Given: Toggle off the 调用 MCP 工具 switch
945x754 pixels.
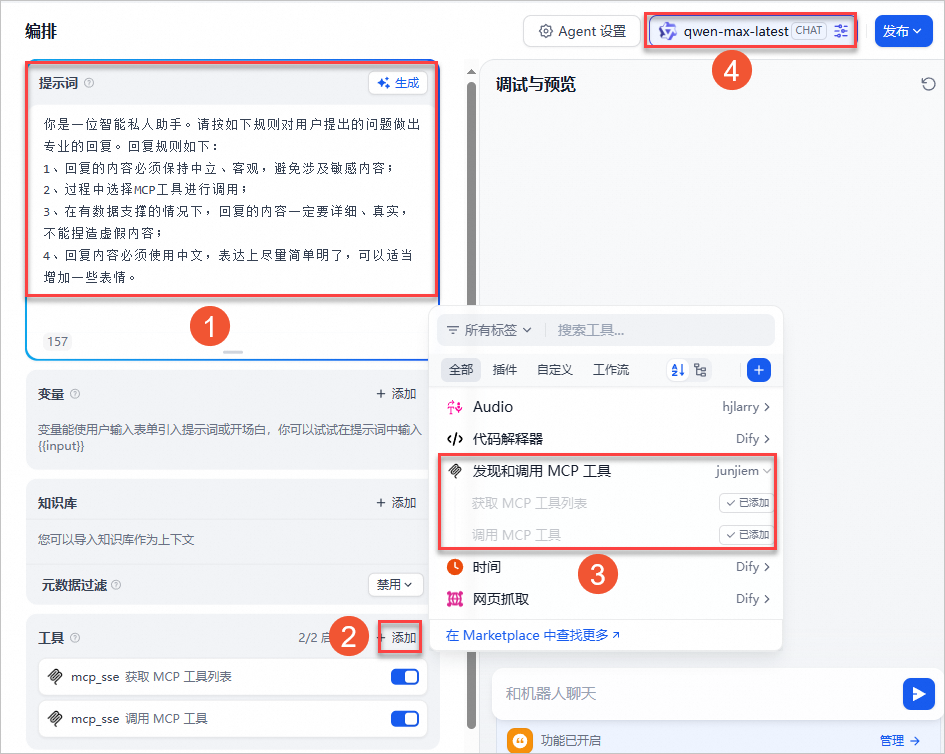Looking at the screenshot, I should pyautogui.click(x=404, y=718).
